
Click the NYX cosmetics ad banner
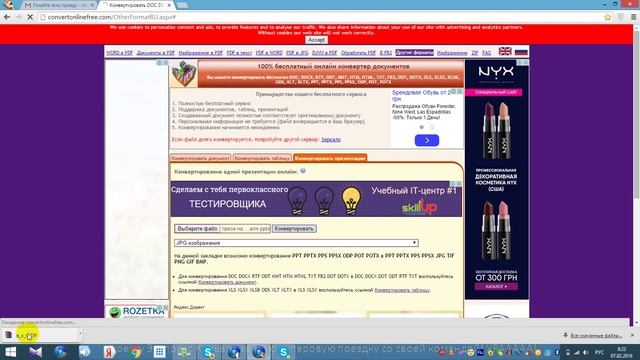(x=496, y=180)
